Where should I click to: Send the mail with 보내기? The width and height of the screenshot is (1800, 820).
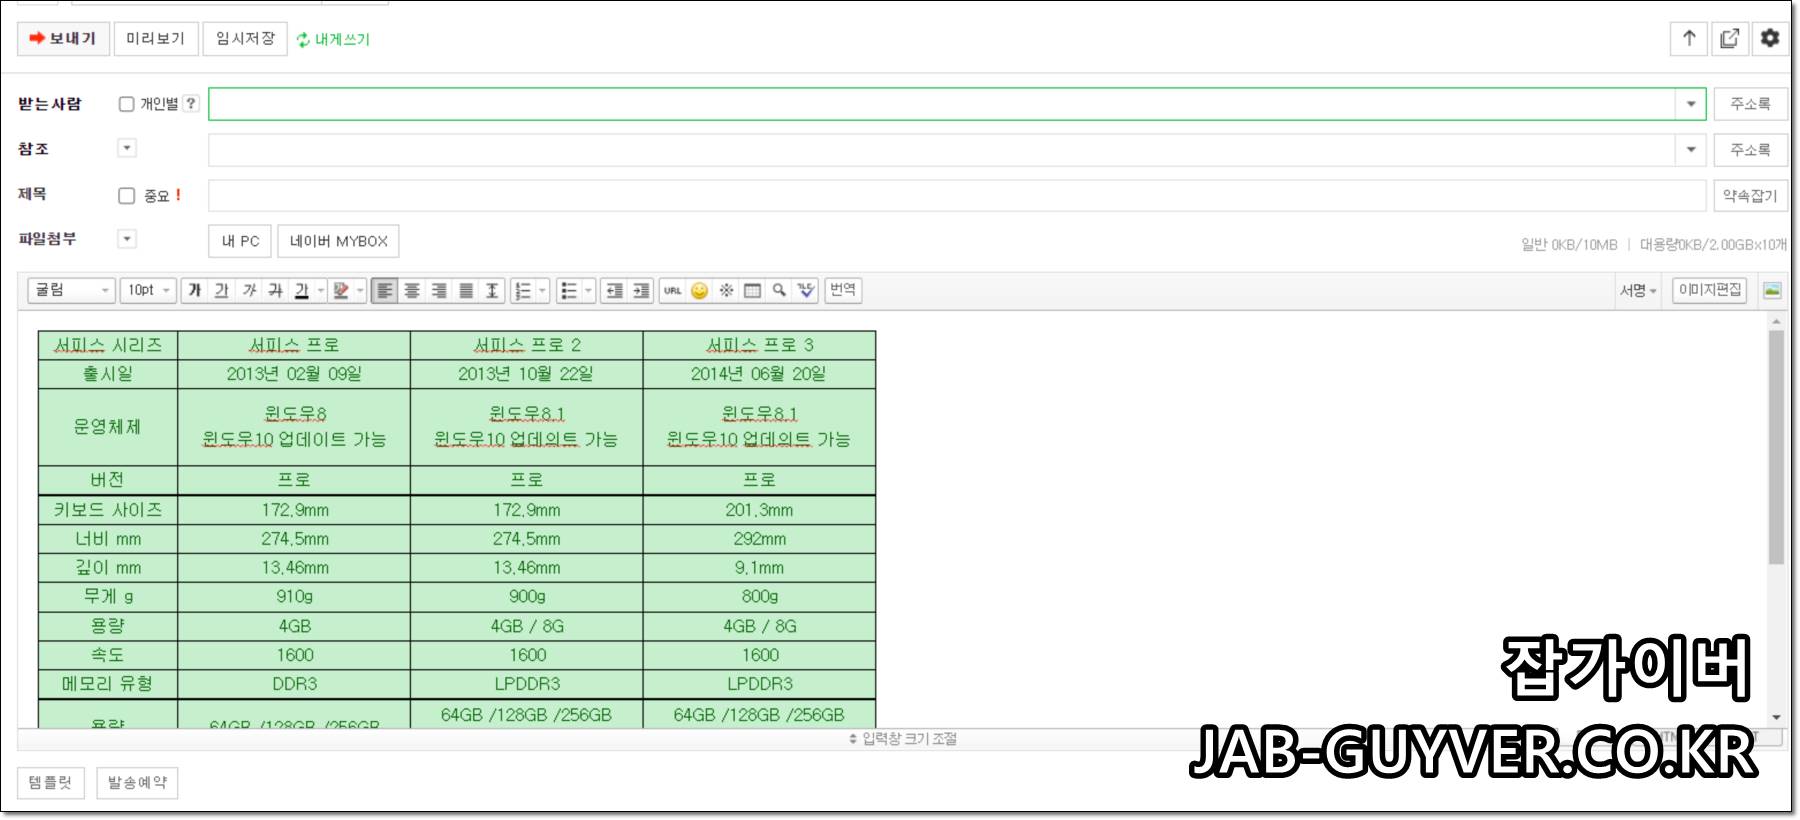pos(63,38)
